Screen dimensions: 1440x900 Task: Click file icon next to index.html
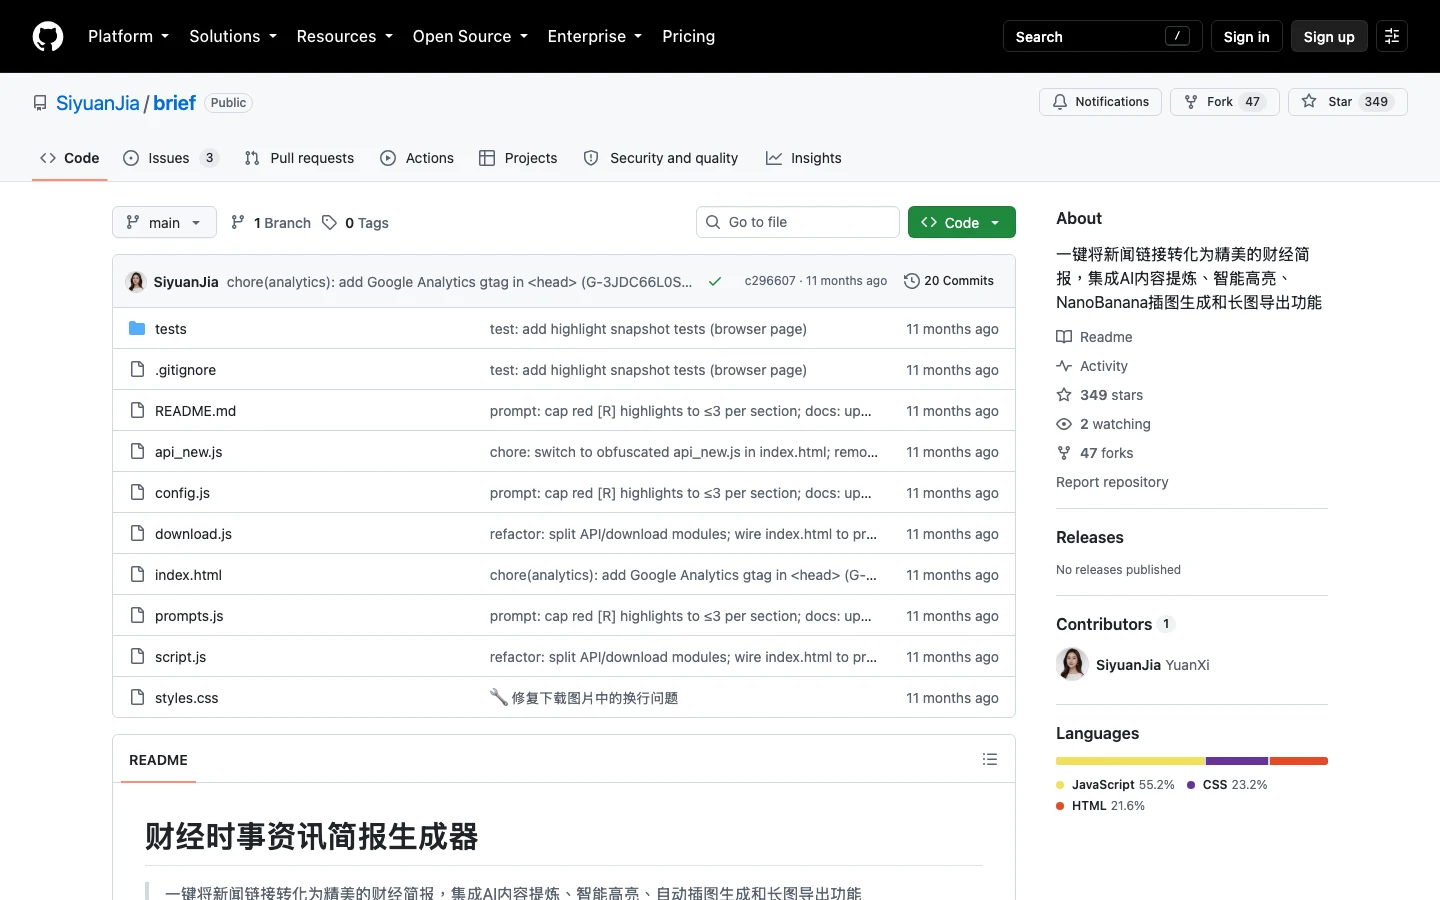(137, 575)
